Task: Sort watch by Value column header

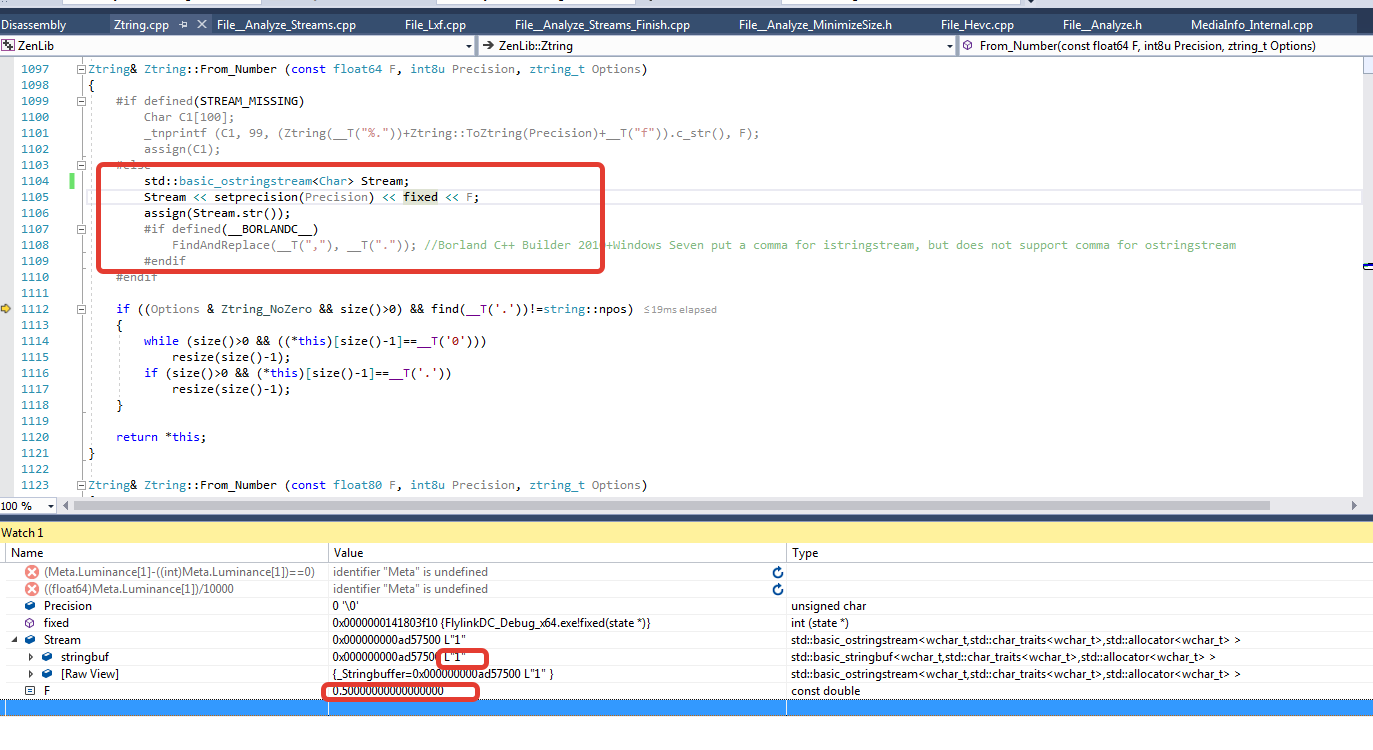Action: tap(557, 553)
